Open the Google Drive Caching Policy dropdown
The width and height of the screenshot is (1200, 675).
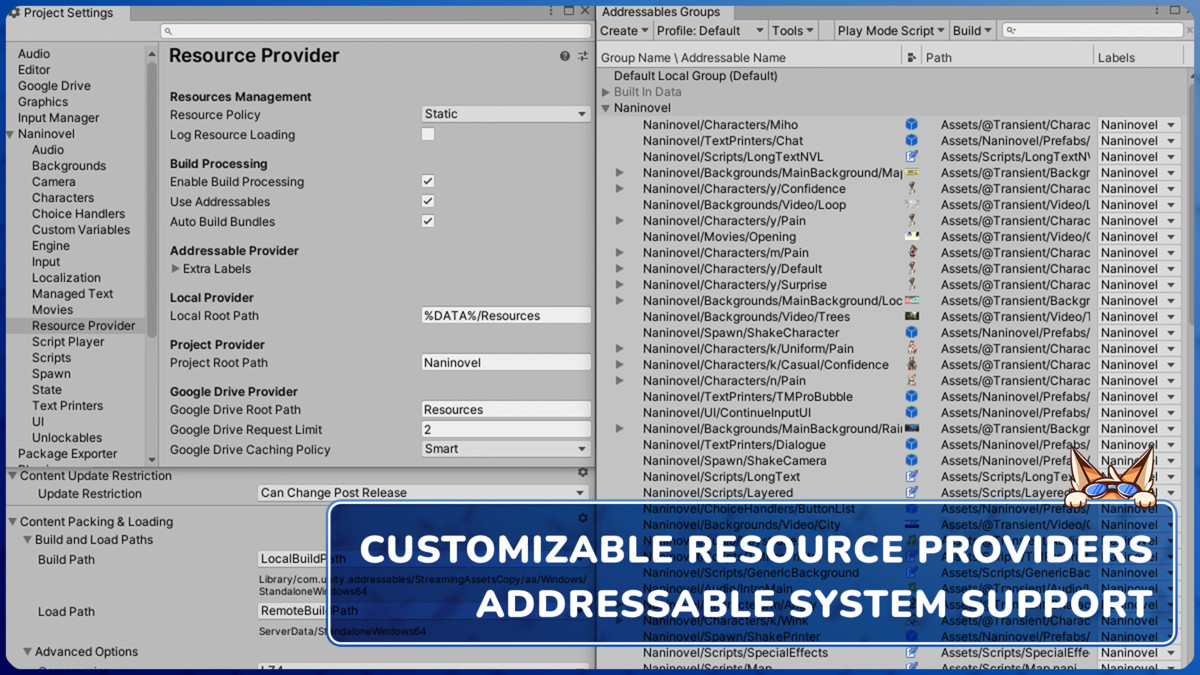pos(506,449)
